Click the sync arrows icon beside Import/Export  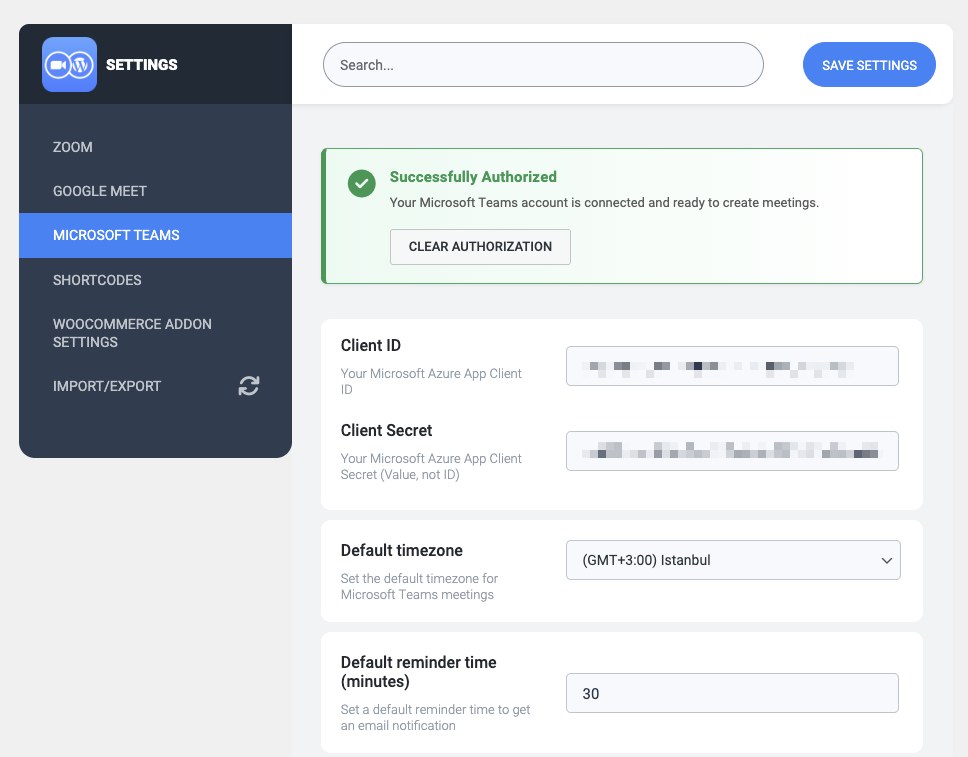pyautogui.click(x=249, y=386)
